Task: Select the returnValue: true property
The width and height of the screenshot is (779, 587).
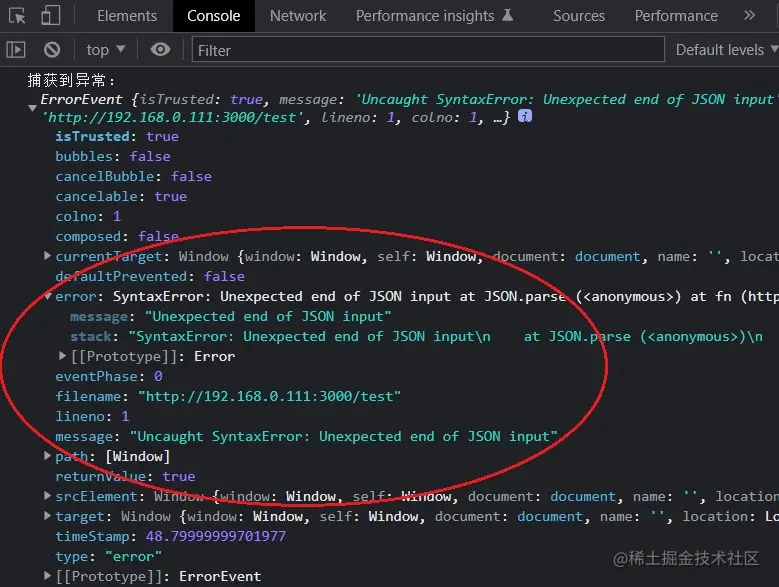Action: 125,476
